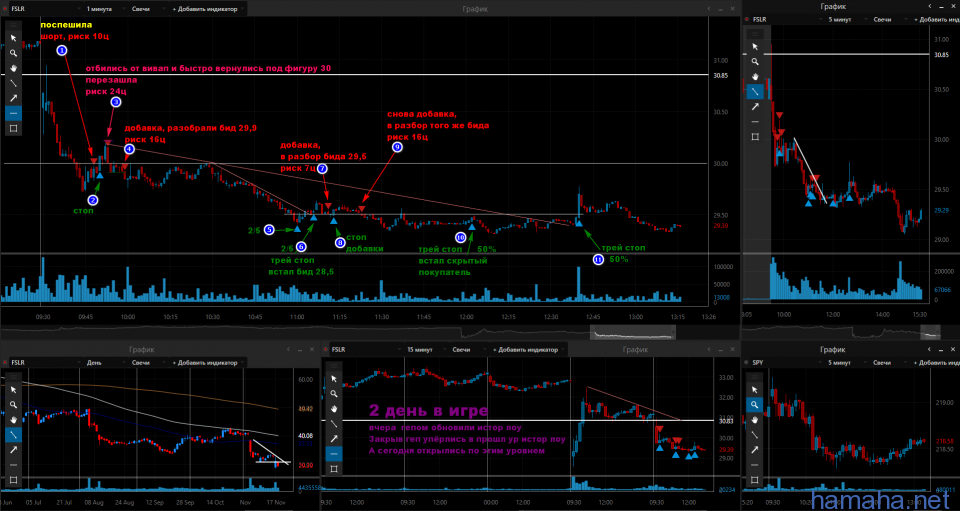Select the pointer tool in the SPY chart
The height and width of the screenshot is (511, 960).
pyautogui.click(x=754, y=389)
